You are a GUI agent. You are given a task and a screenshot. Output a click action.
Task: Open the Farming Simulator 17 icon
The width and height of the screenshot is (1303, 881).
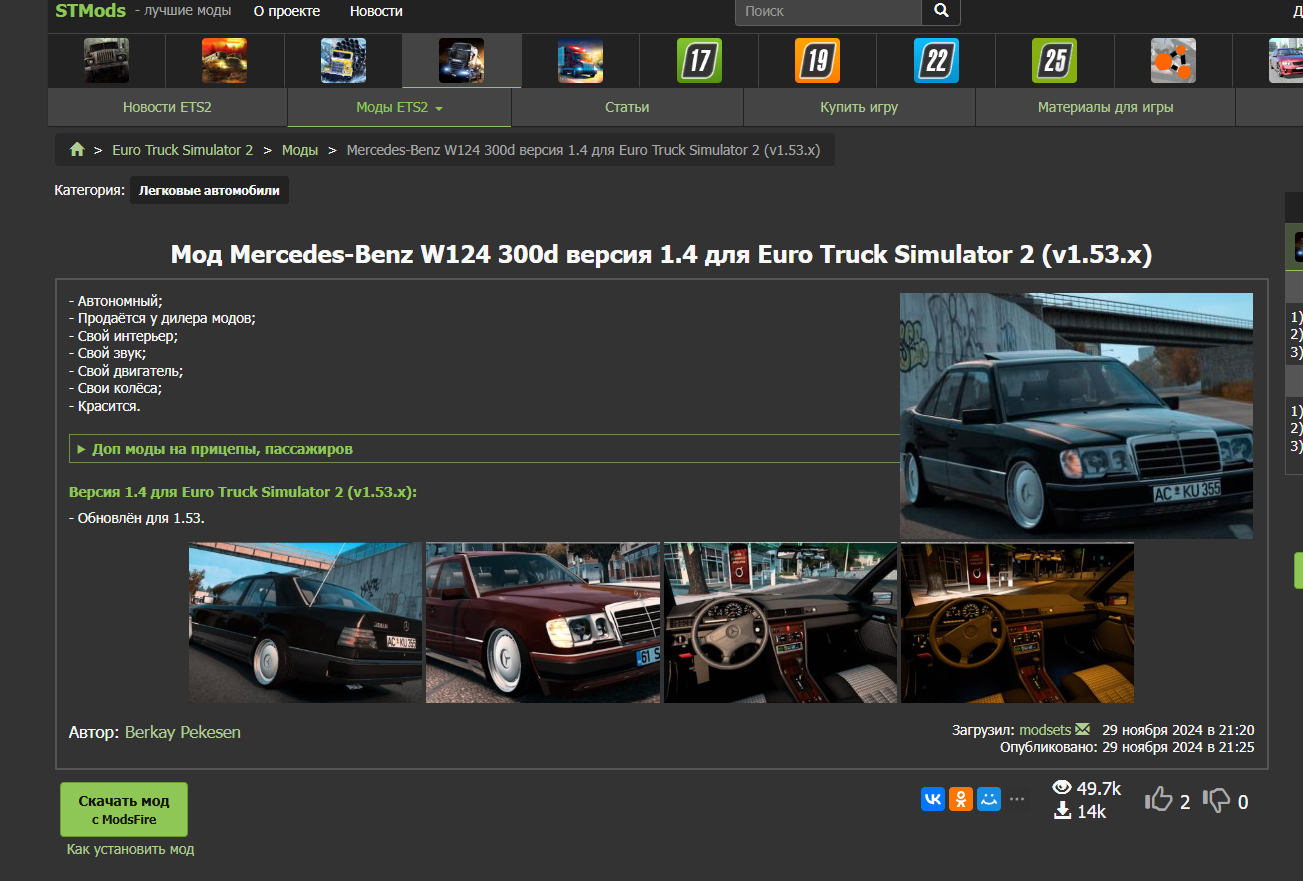(x=699, y=60)
